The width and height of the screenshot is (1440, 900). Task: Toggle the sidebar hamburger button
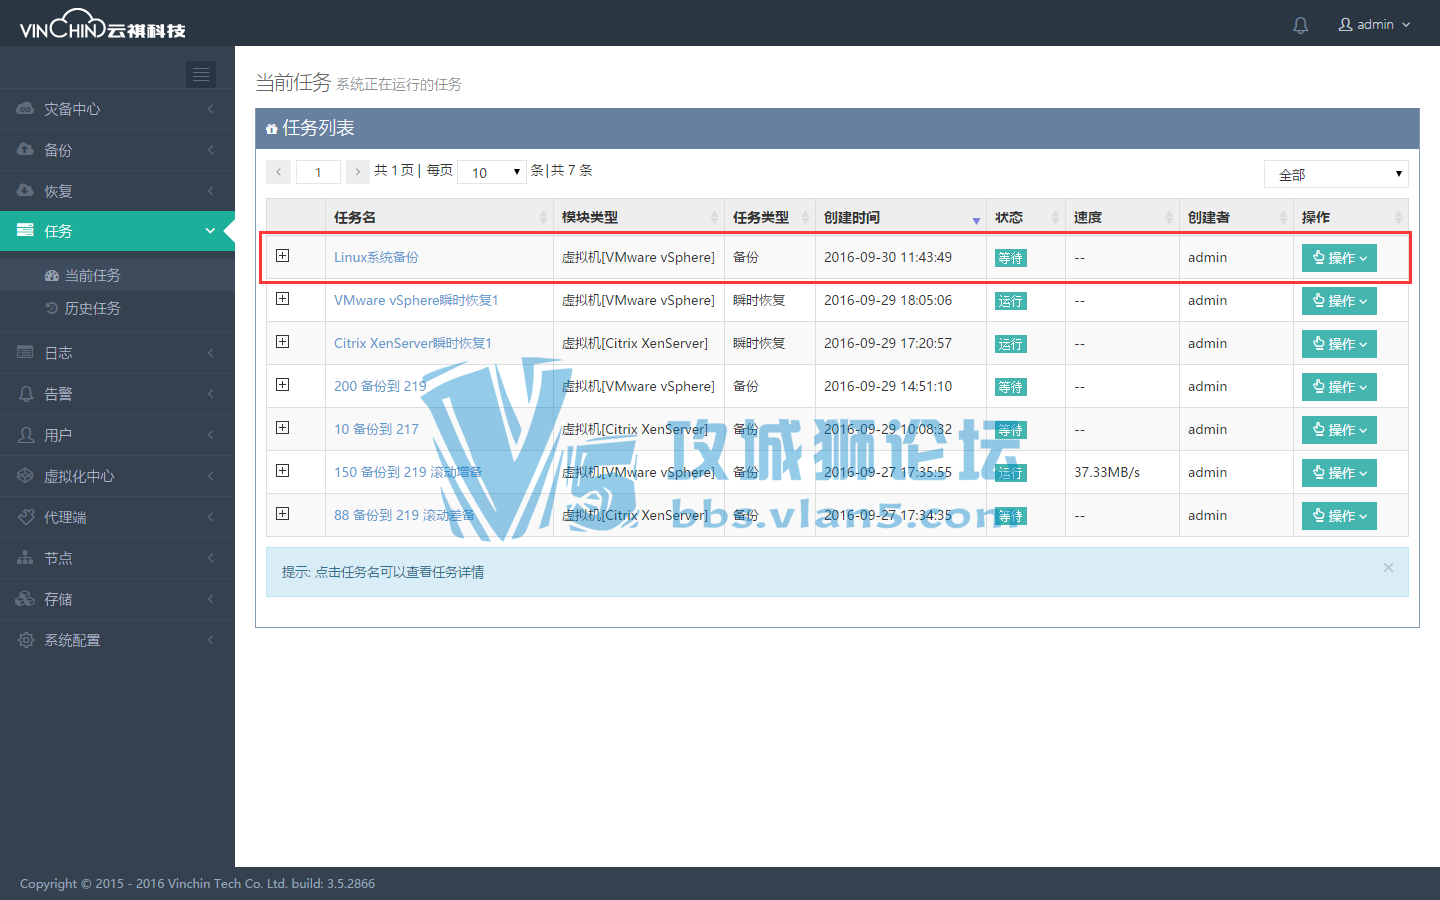click(x=201, y=74)
